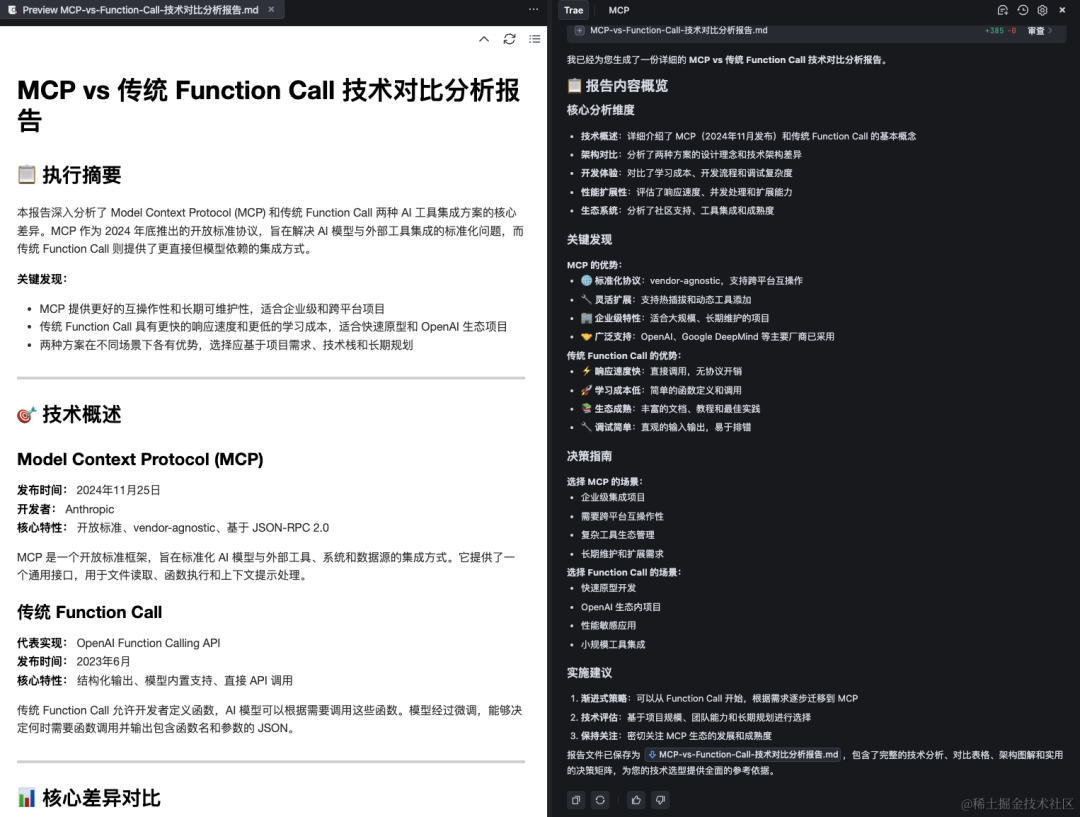Click the 技术概述 heading in preview
This screenshot has width=1080, height=817.
pyautogui.click(x=70, y=415)
